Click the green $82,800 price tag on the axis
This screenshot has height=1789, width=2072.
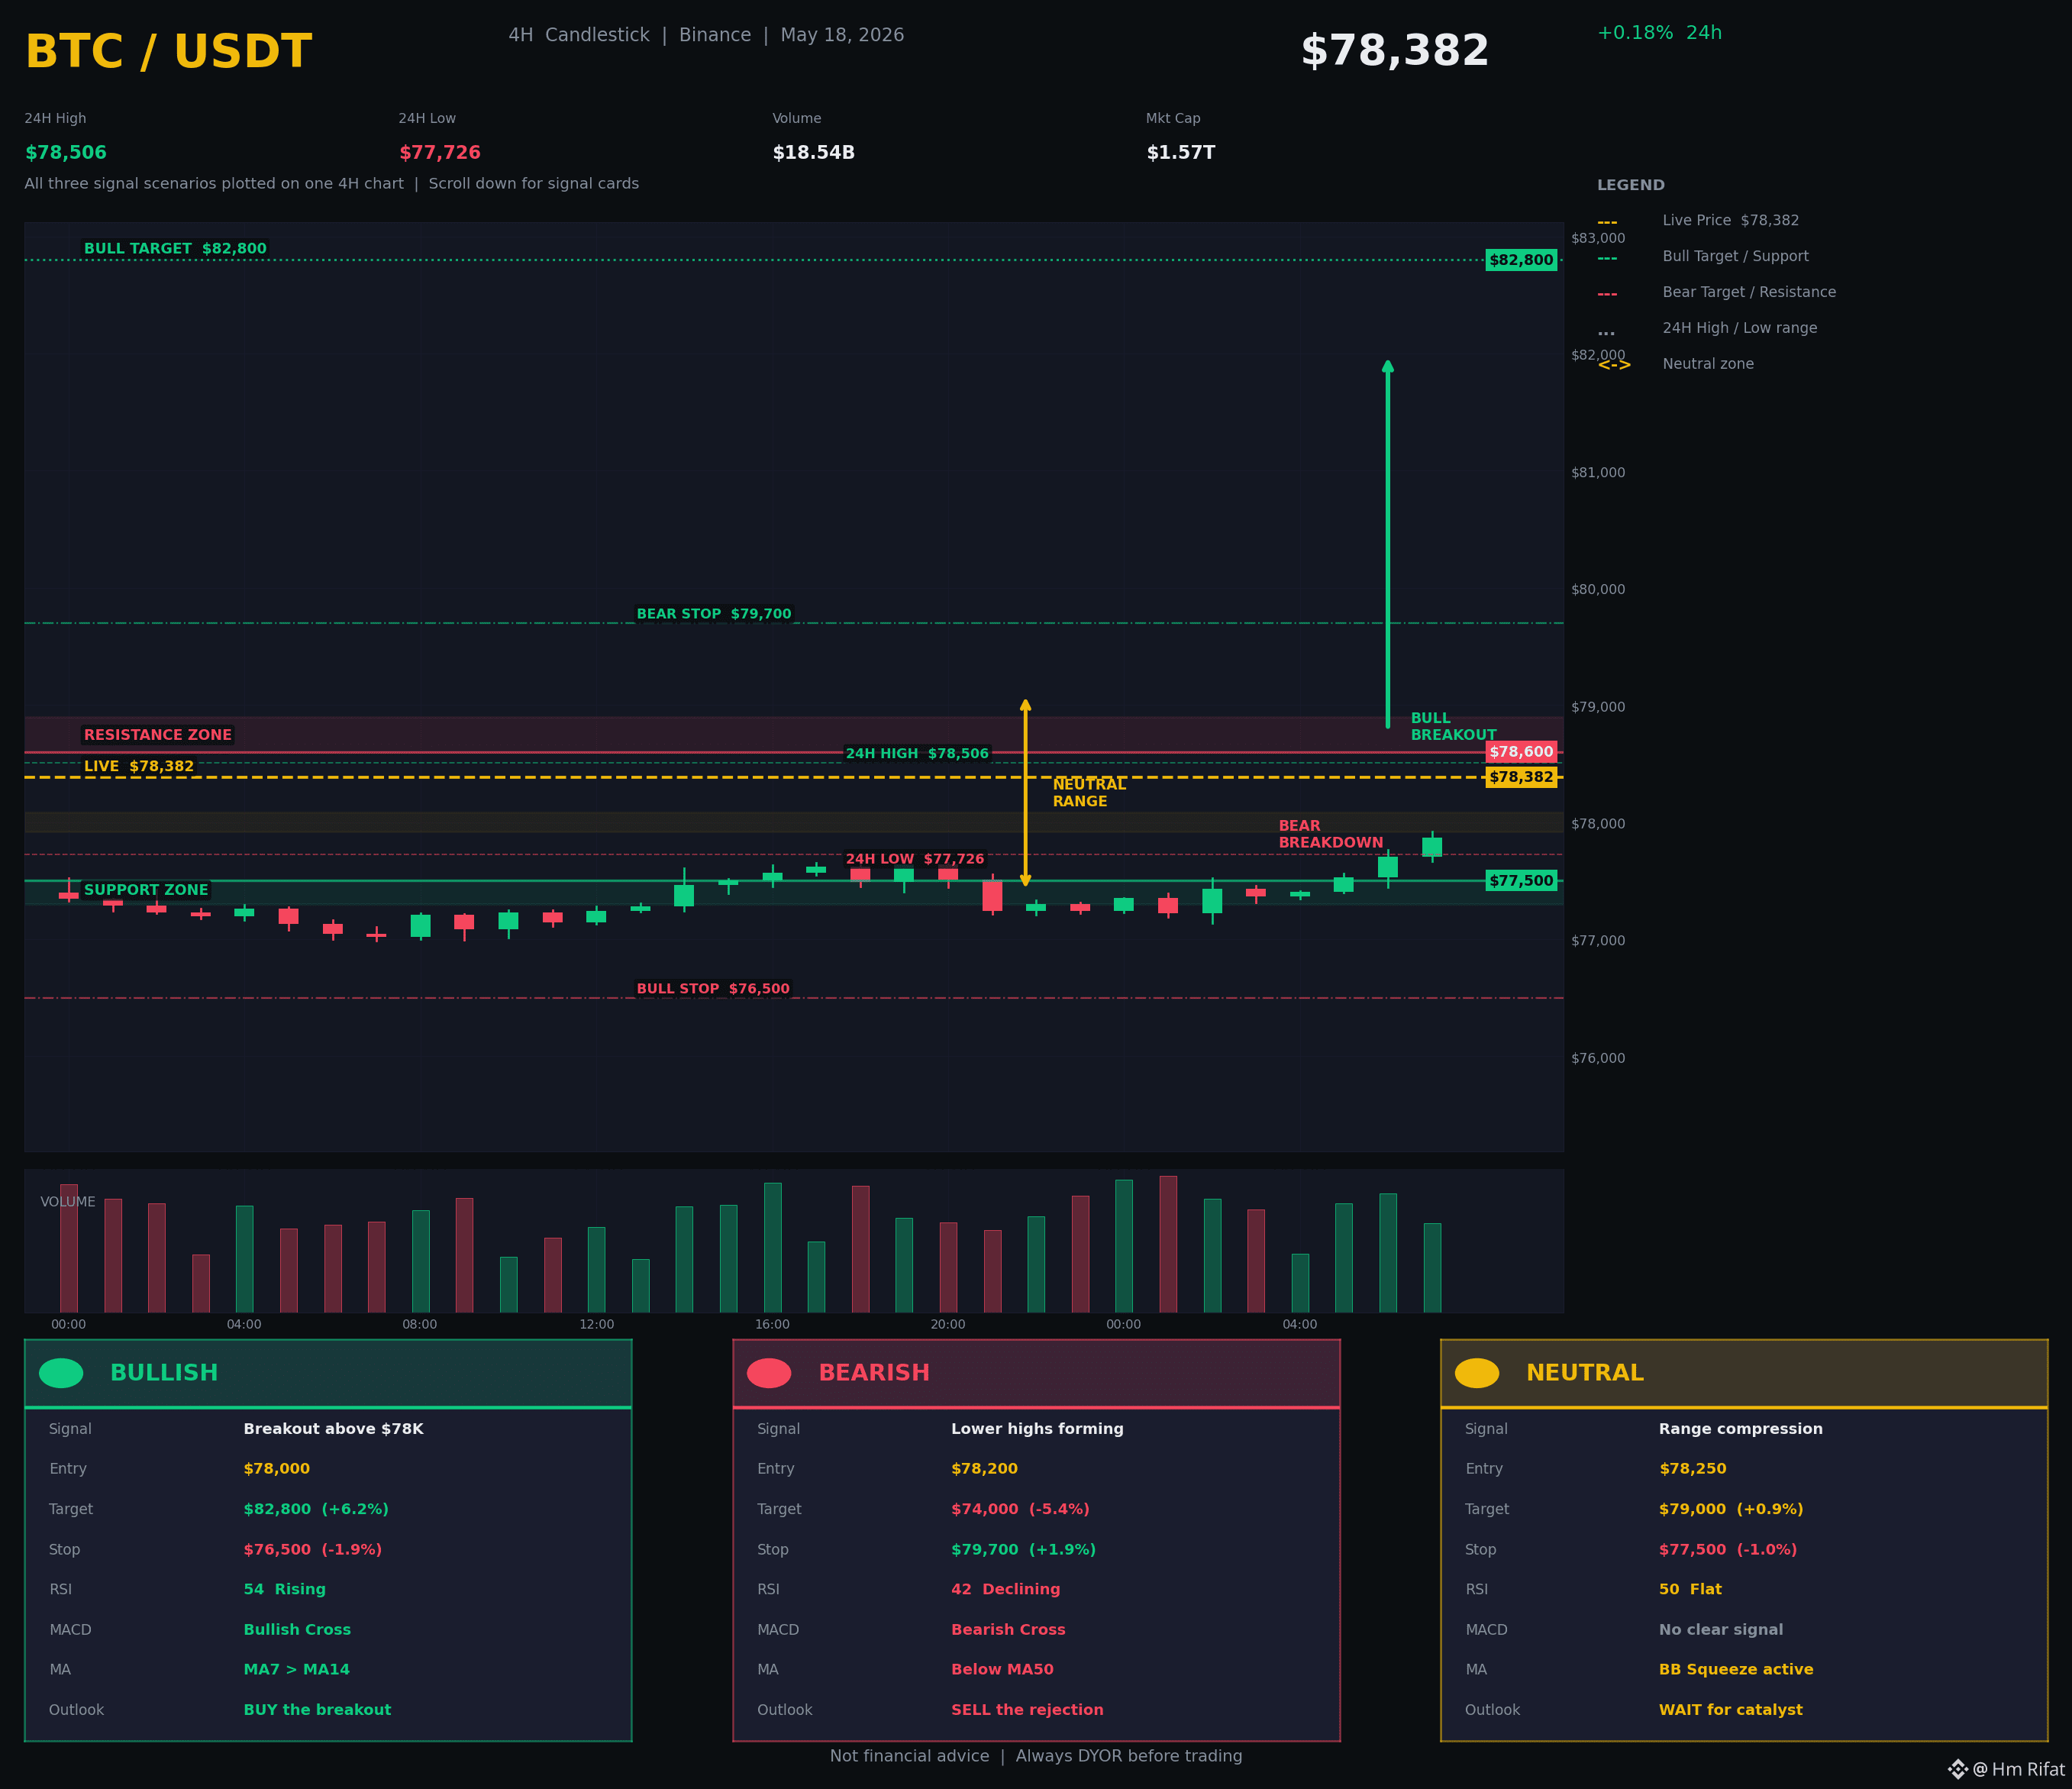pyautogui.click(x=1521, y=260)
